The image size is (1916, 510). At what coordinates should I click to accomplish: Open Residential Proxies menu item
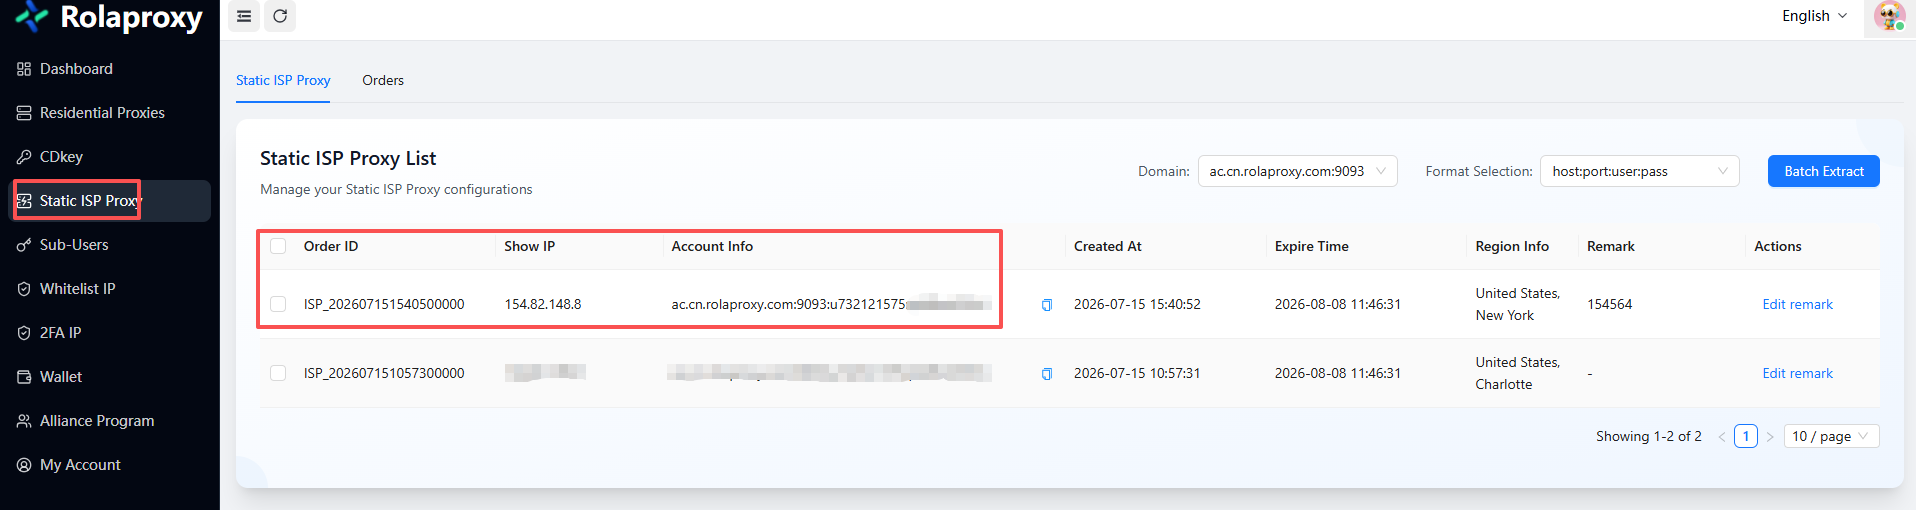pyautogui.click(x=110, y=113)
